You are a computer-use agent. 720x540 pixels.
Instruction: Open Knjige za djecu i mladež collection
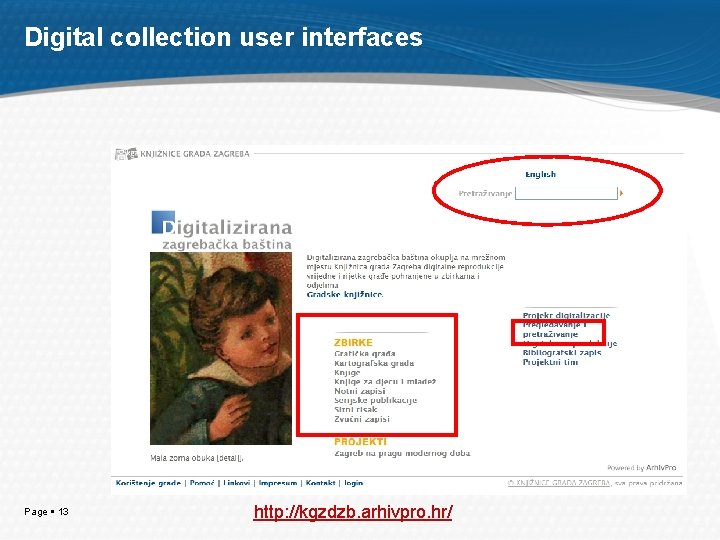pos(385,382)
